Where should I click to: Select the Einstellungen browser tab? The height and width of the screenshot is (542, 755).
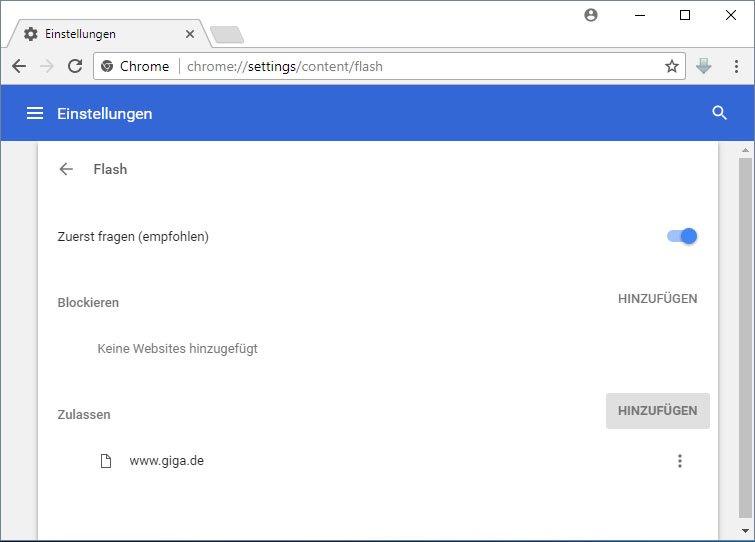click(x=107, y=34)
